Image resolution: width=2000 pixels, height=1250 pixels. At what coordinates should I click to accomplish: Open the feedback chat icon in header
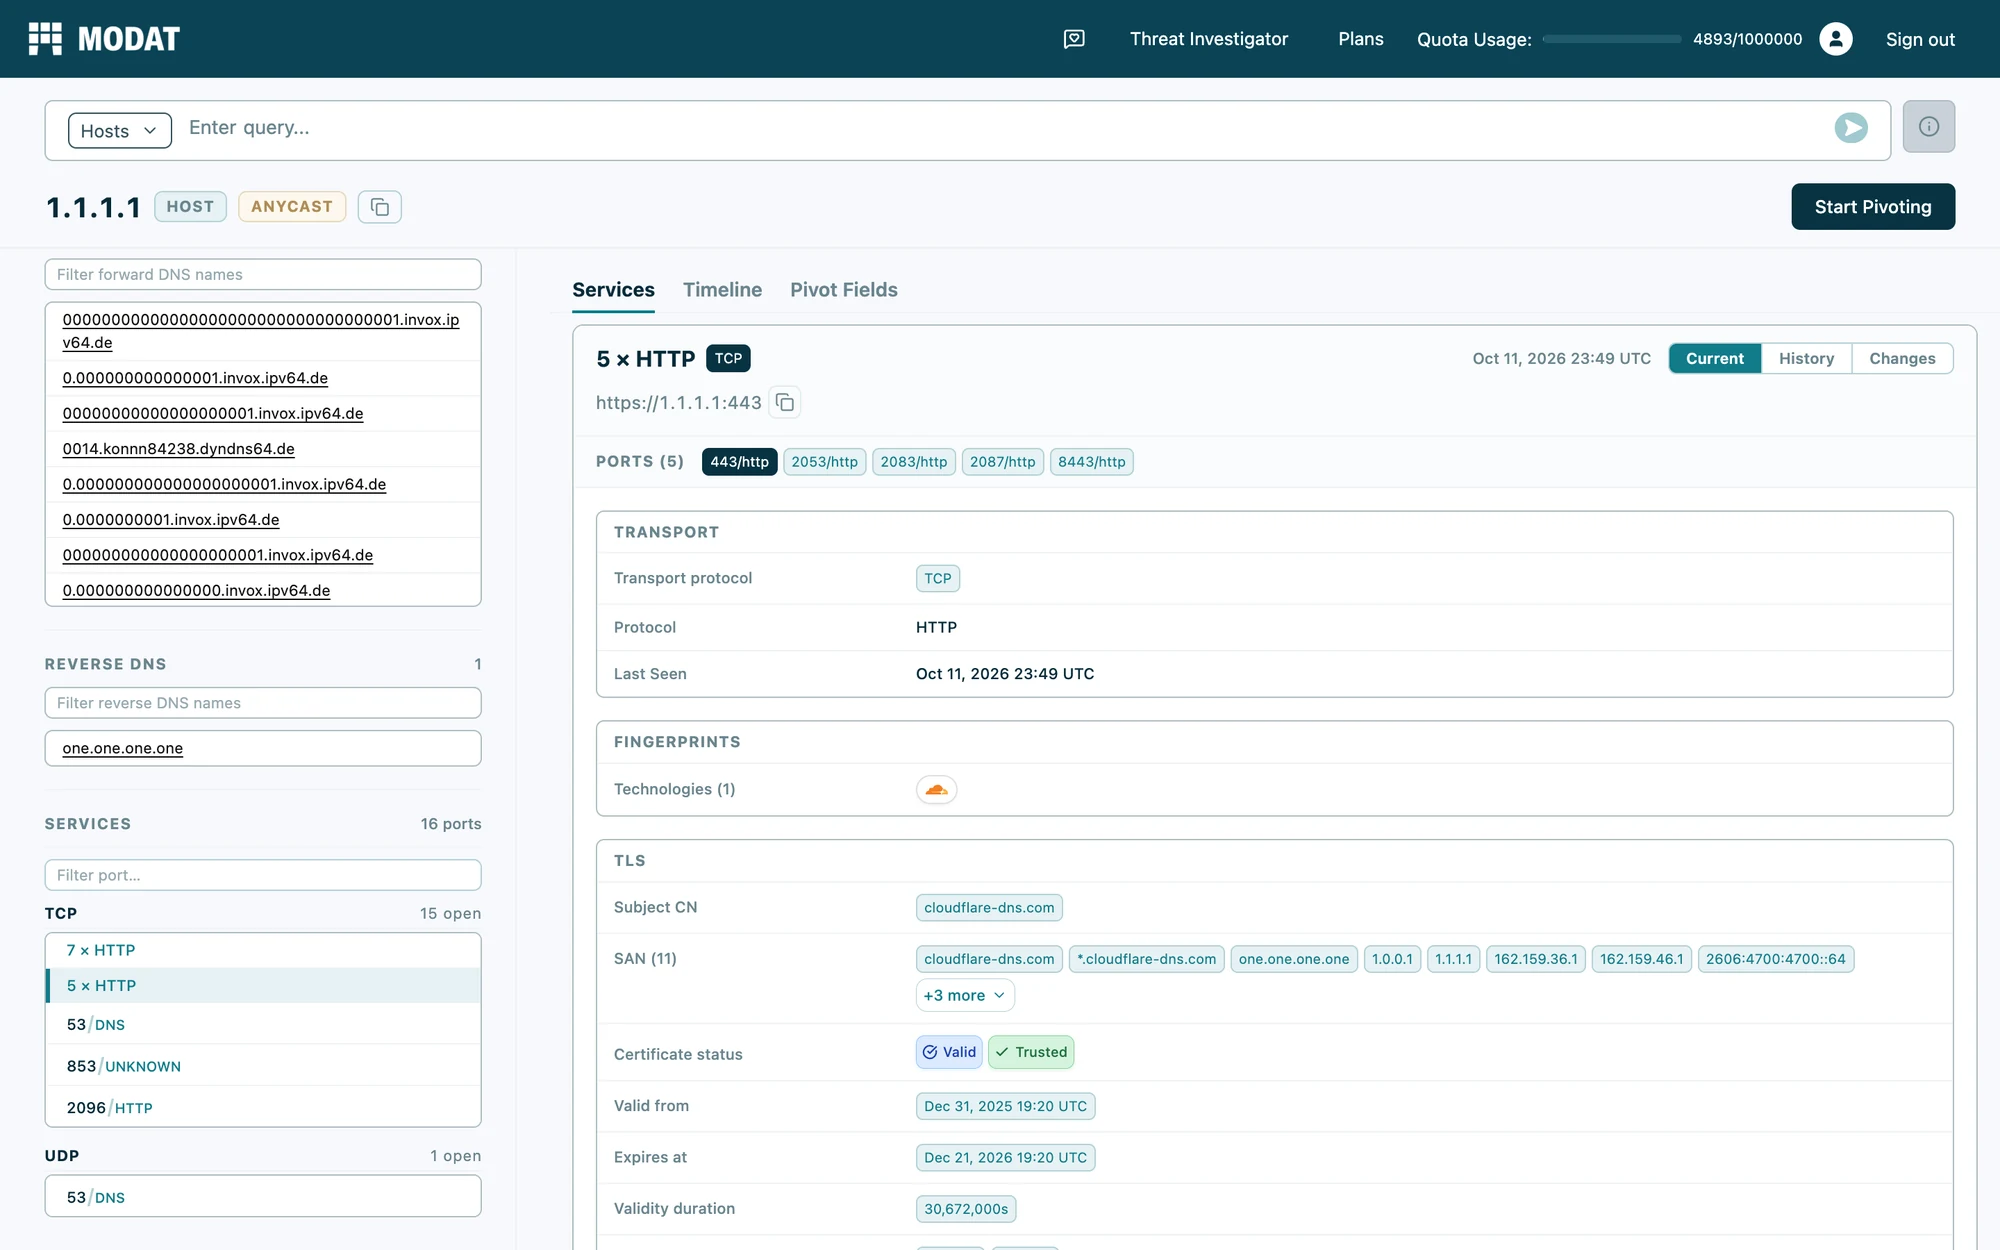(x=1074, y=39)
